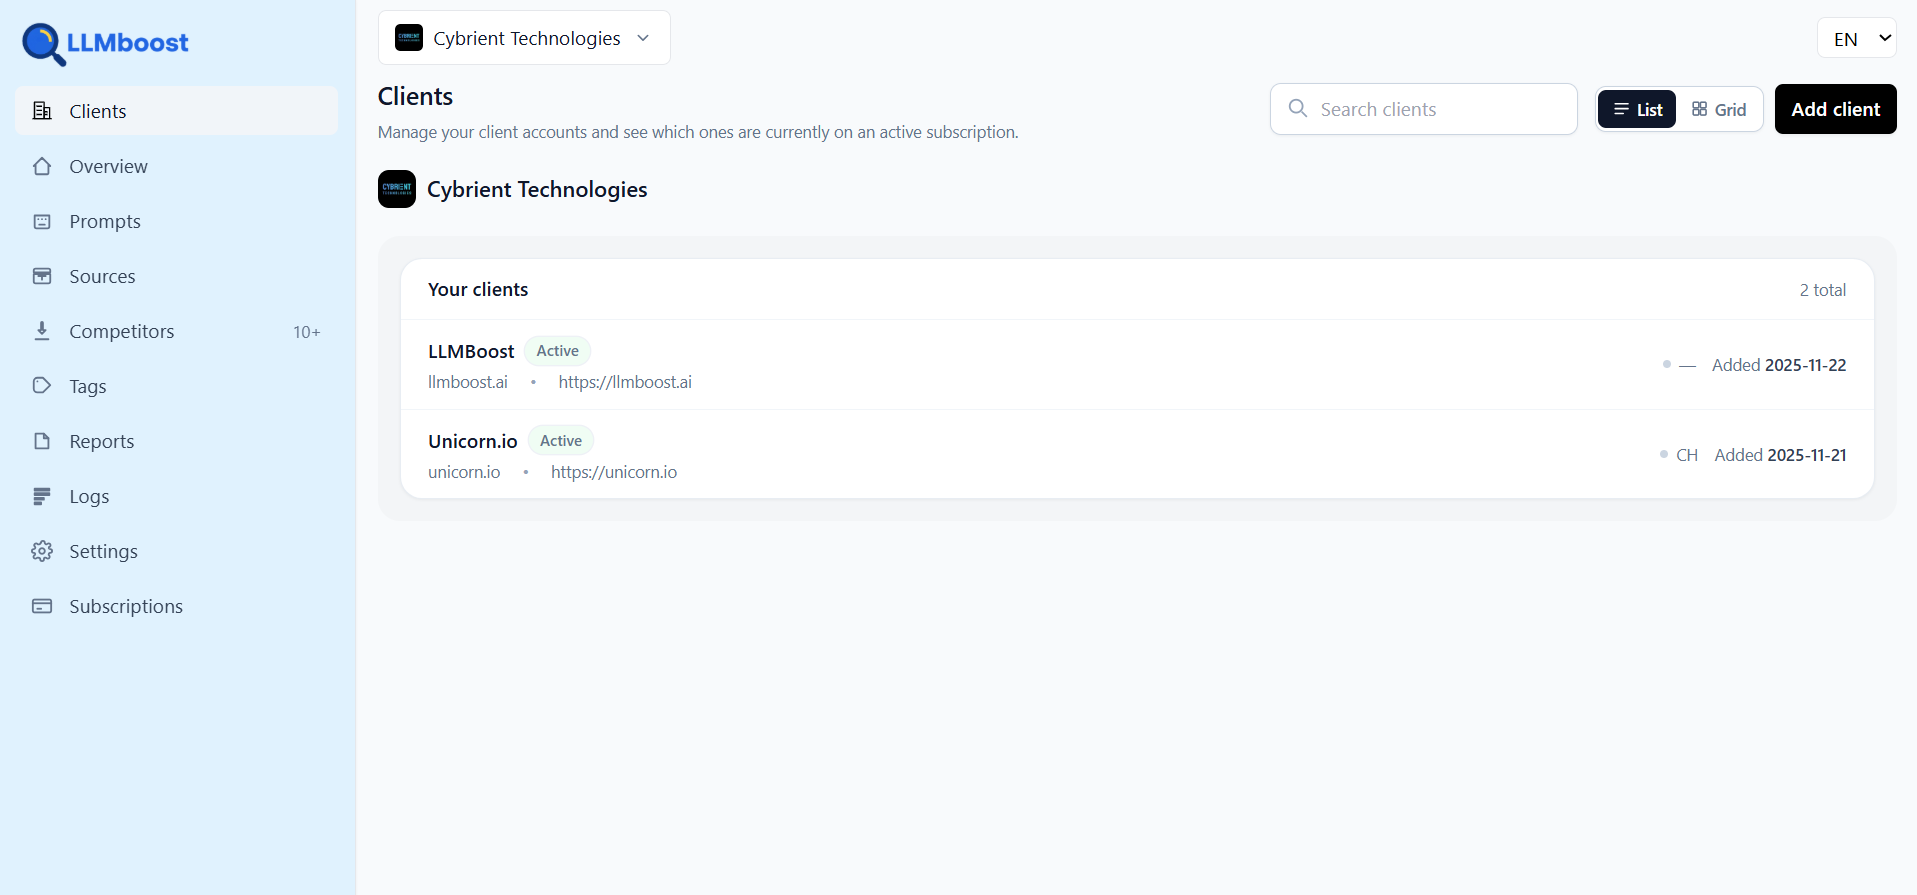Open the https://llmboost.ai link
Image resolution: width=1917 pixels, height=895 pixels.
pyautogui.click(x=625, y=382)
